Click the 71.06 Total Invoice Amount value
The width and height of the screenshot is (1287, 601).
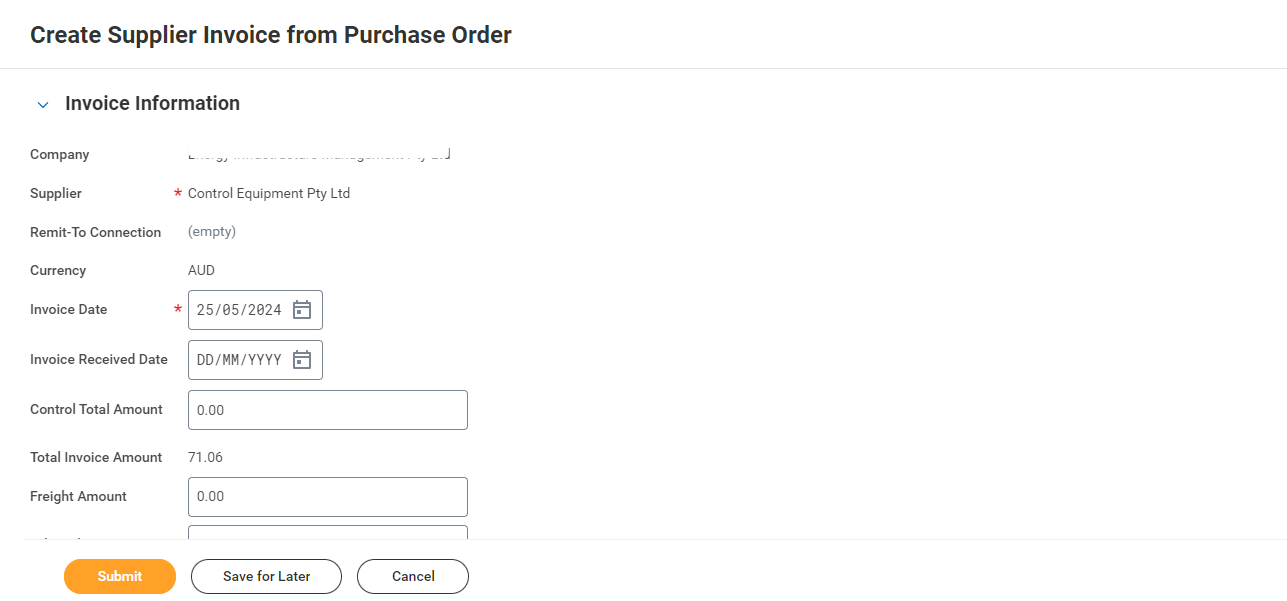(x=205, y=458)
